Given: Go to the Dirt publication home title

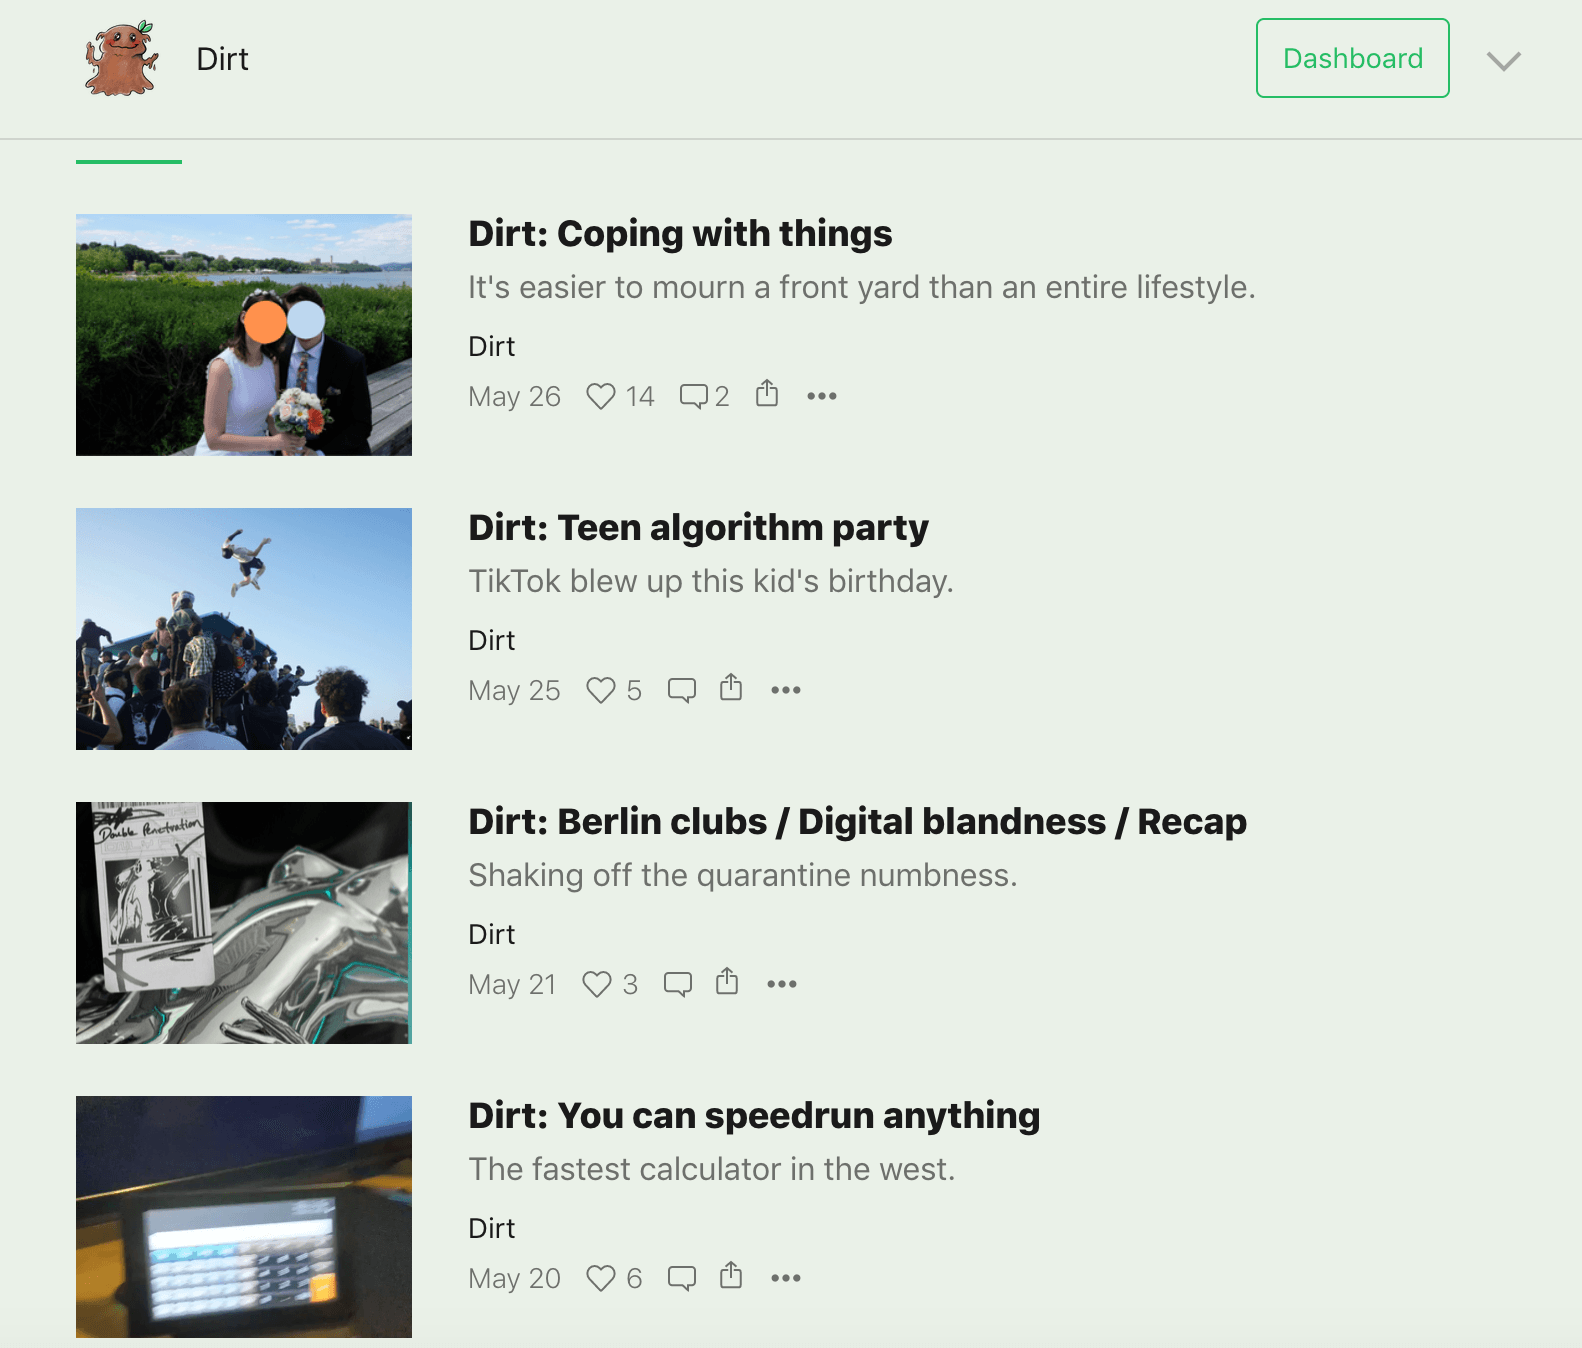Looking at the screenshot, I should [x=222, y=59].
